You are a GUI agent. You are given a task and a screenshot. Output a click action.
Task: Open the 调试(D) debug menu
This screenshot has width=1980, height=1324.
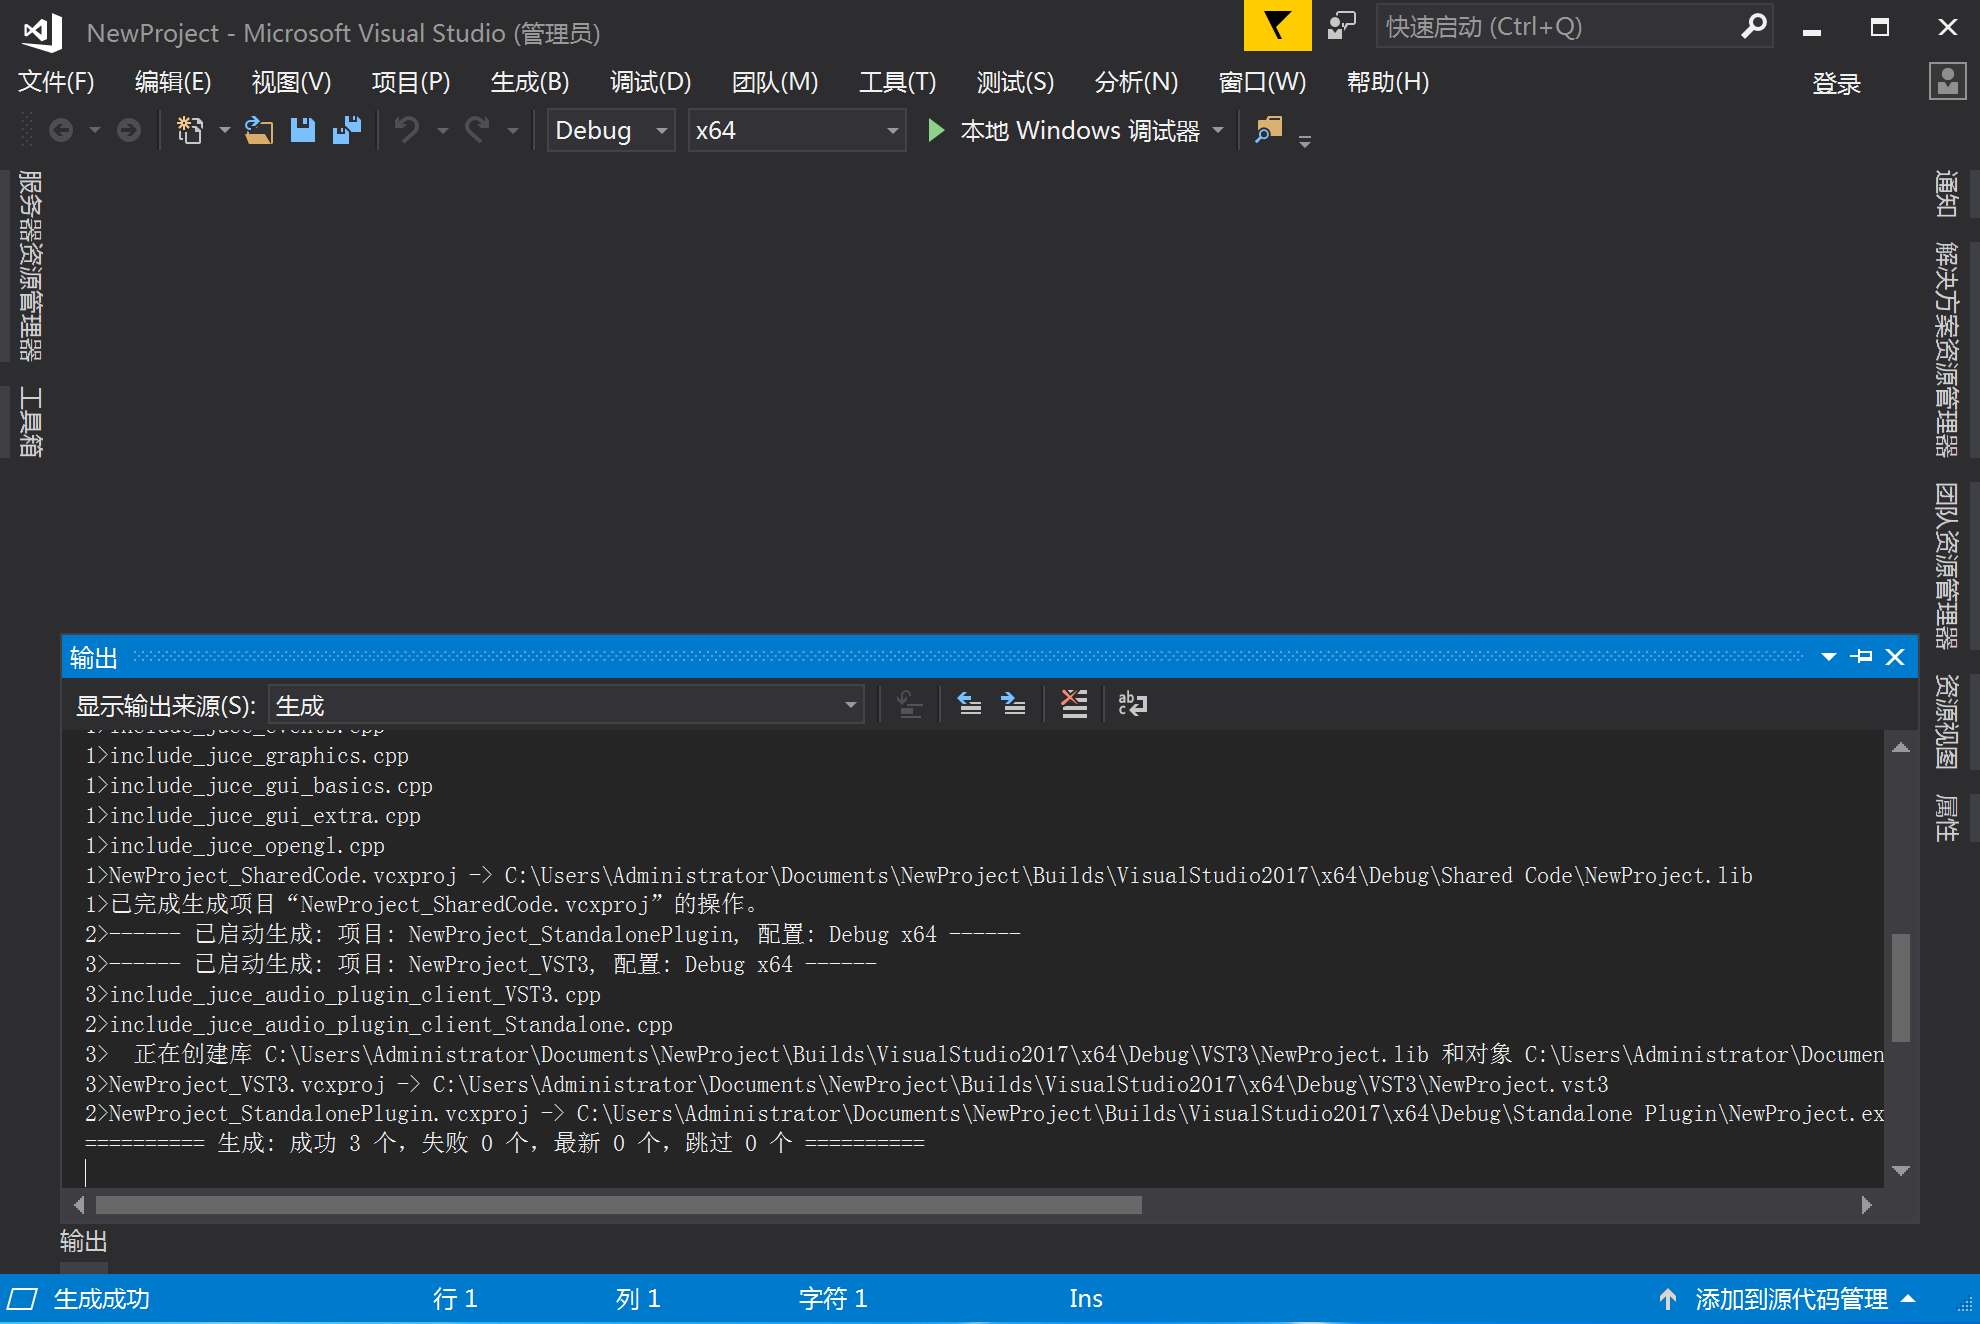tap(650, 82)
